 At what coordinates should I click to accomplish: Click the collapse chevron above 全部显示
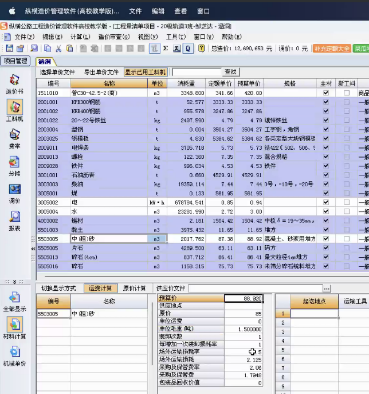pos(14,282)
